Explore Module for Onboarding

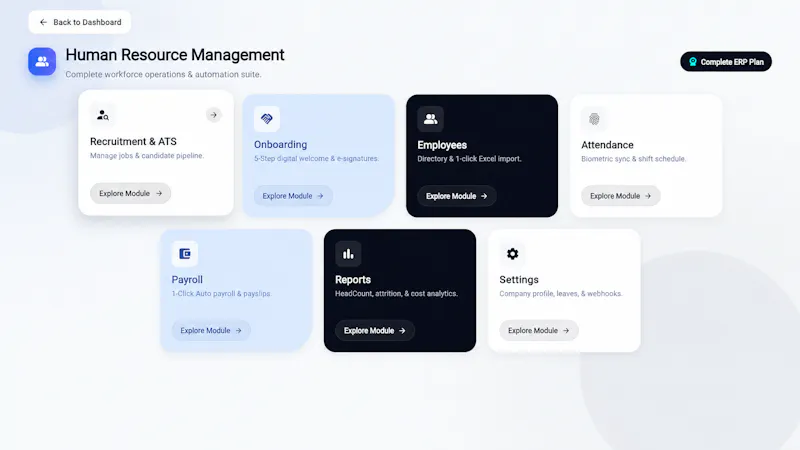[293, 196]
